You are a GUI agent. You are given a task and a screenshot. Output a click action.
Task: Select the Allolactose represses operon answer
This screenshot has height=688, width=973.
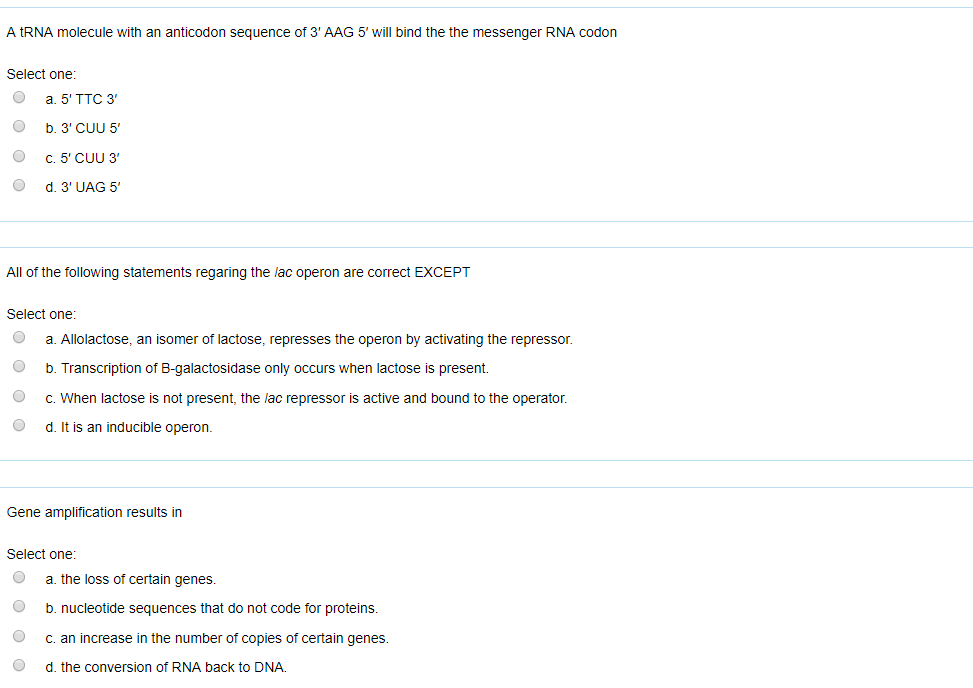coord(18,336)
